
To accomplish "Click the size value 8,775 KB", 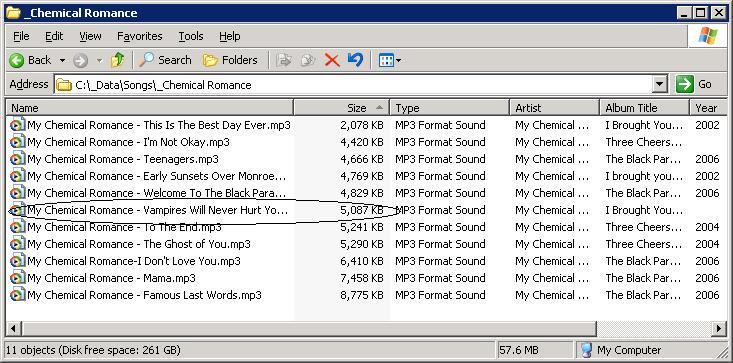I will click(x=362, y=295).
